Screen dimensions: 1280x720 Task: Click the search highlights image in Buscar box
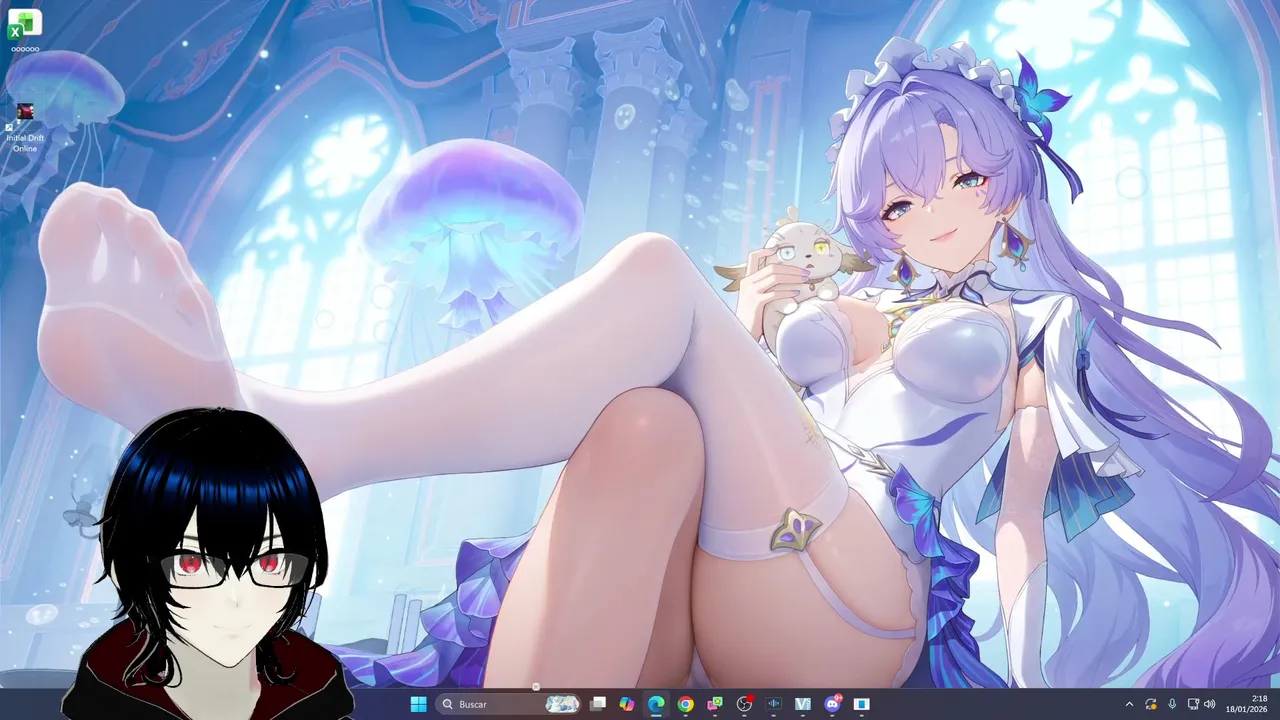(562, 704)
